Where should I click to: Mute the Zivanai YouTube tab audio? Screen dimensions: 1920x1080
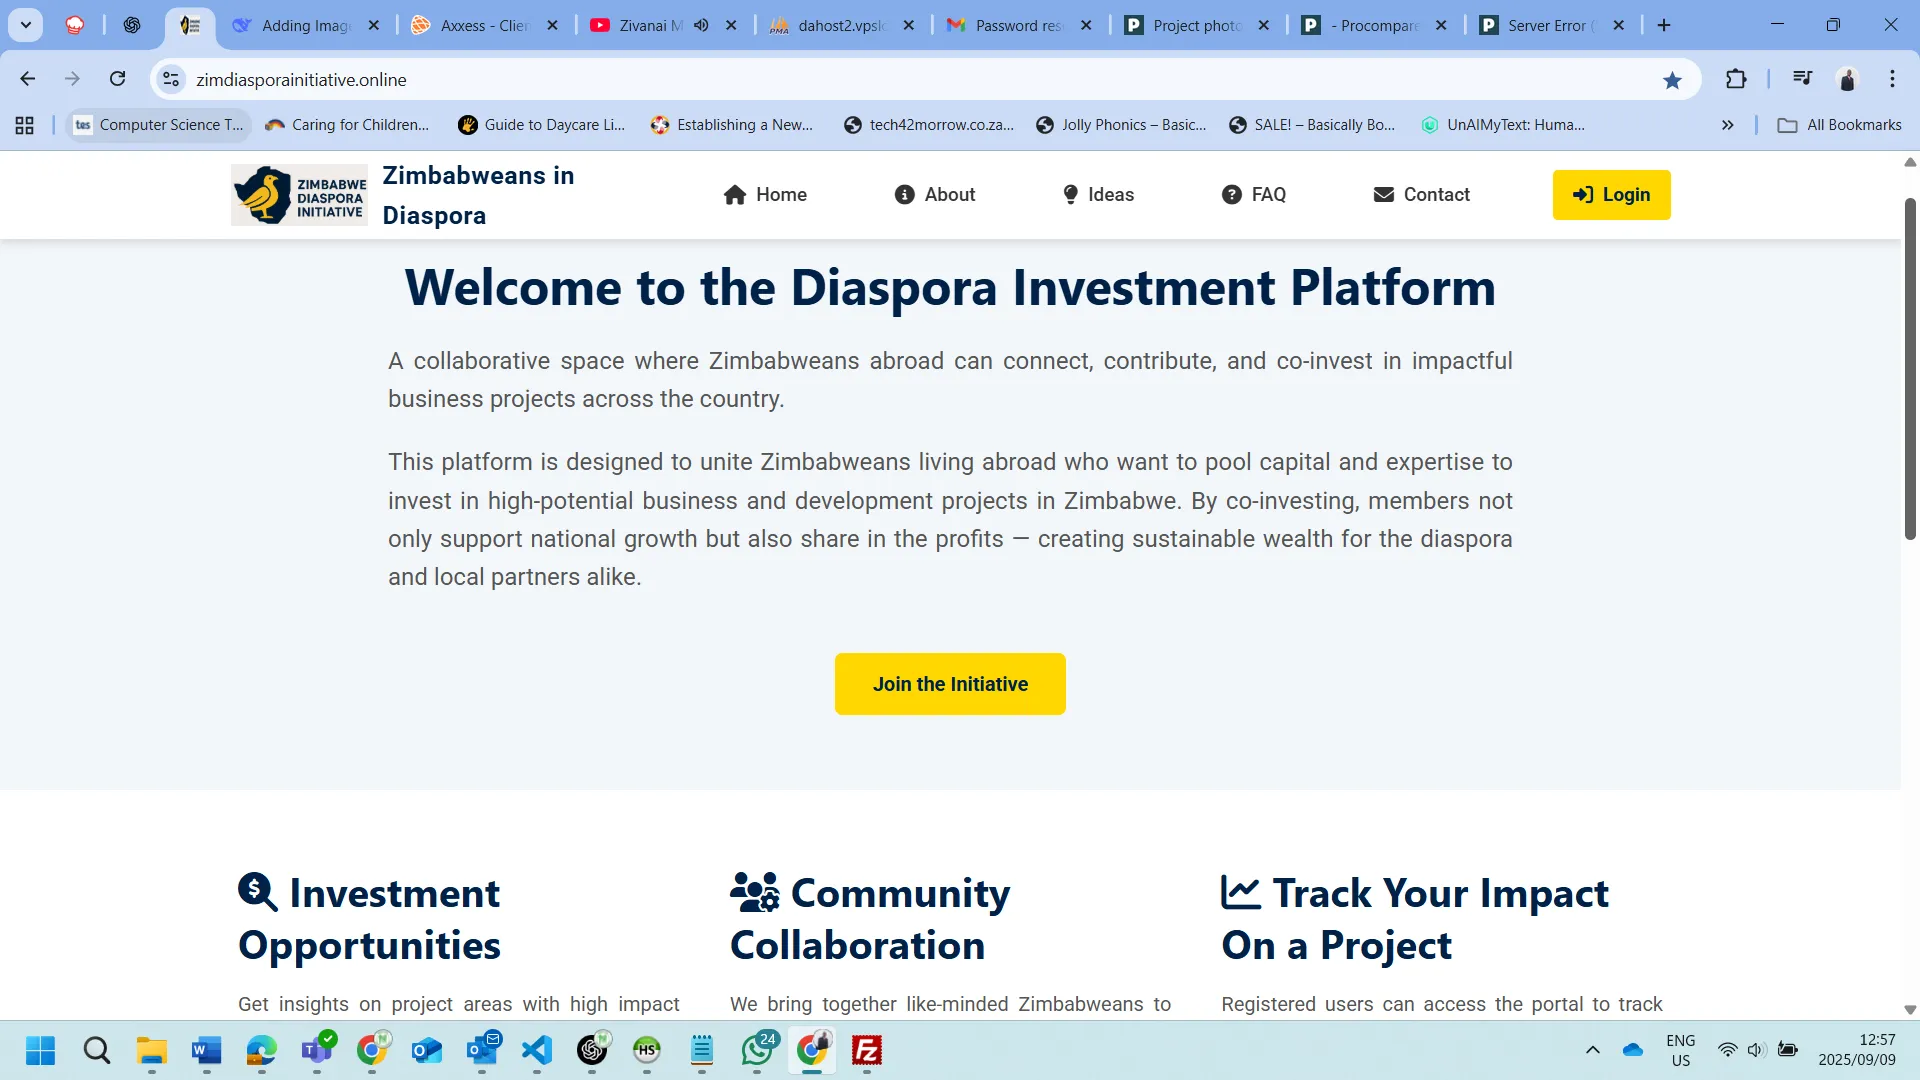(x=701, y=25)
